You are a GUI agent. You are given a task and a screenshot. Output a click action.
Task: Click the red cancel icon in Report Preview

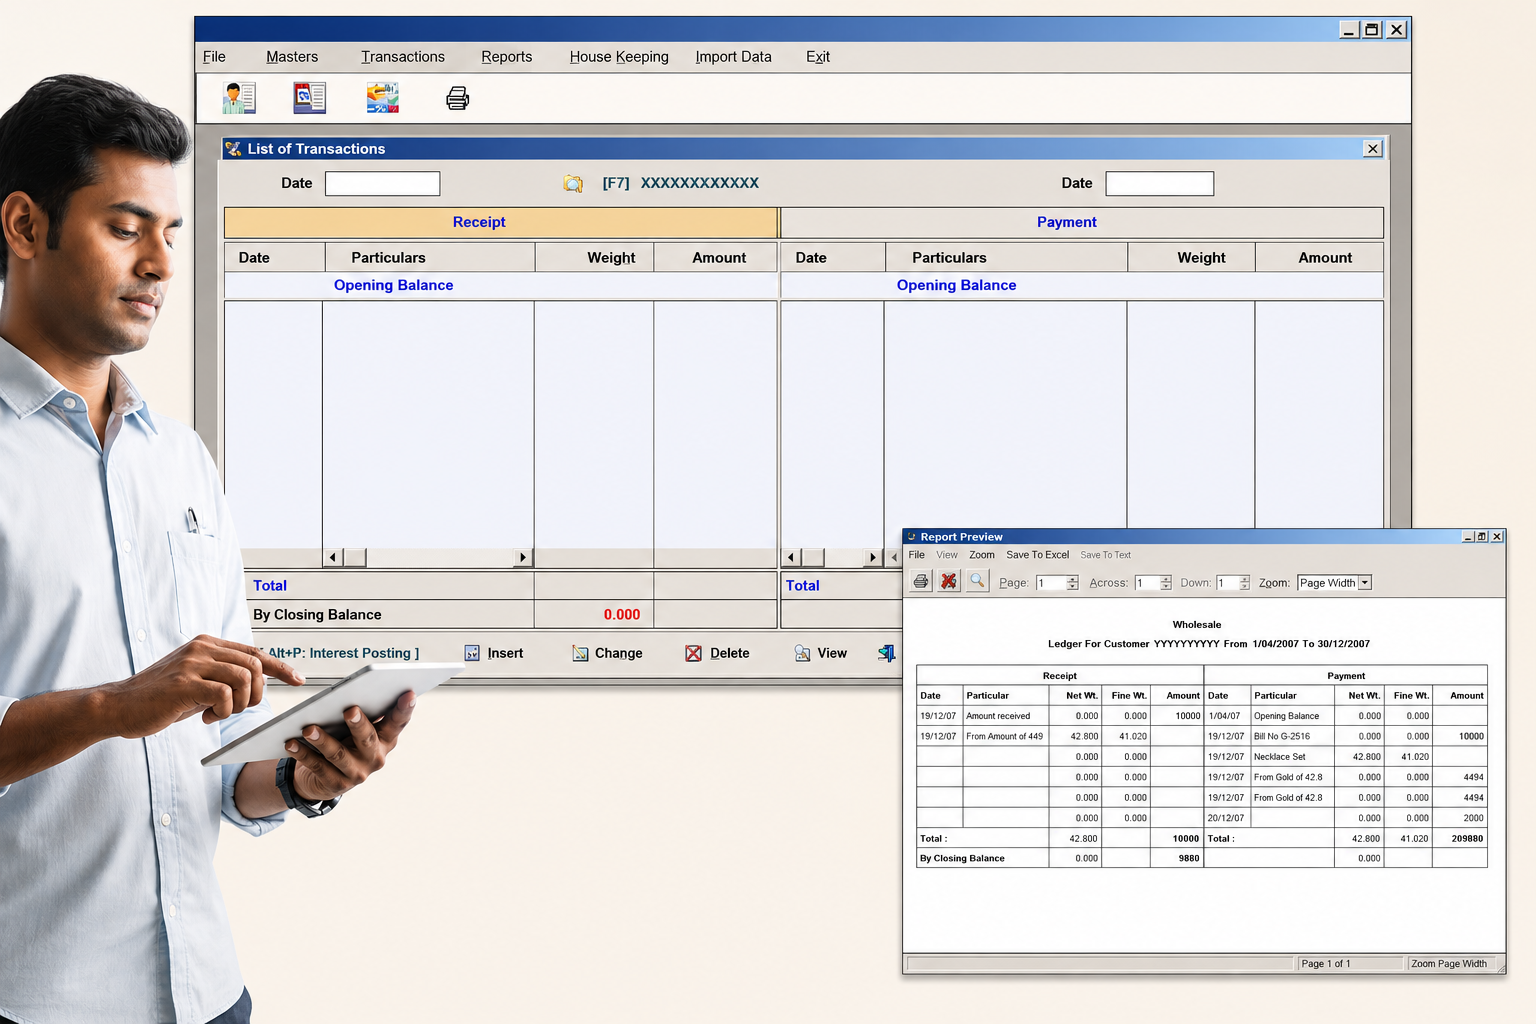949,581
